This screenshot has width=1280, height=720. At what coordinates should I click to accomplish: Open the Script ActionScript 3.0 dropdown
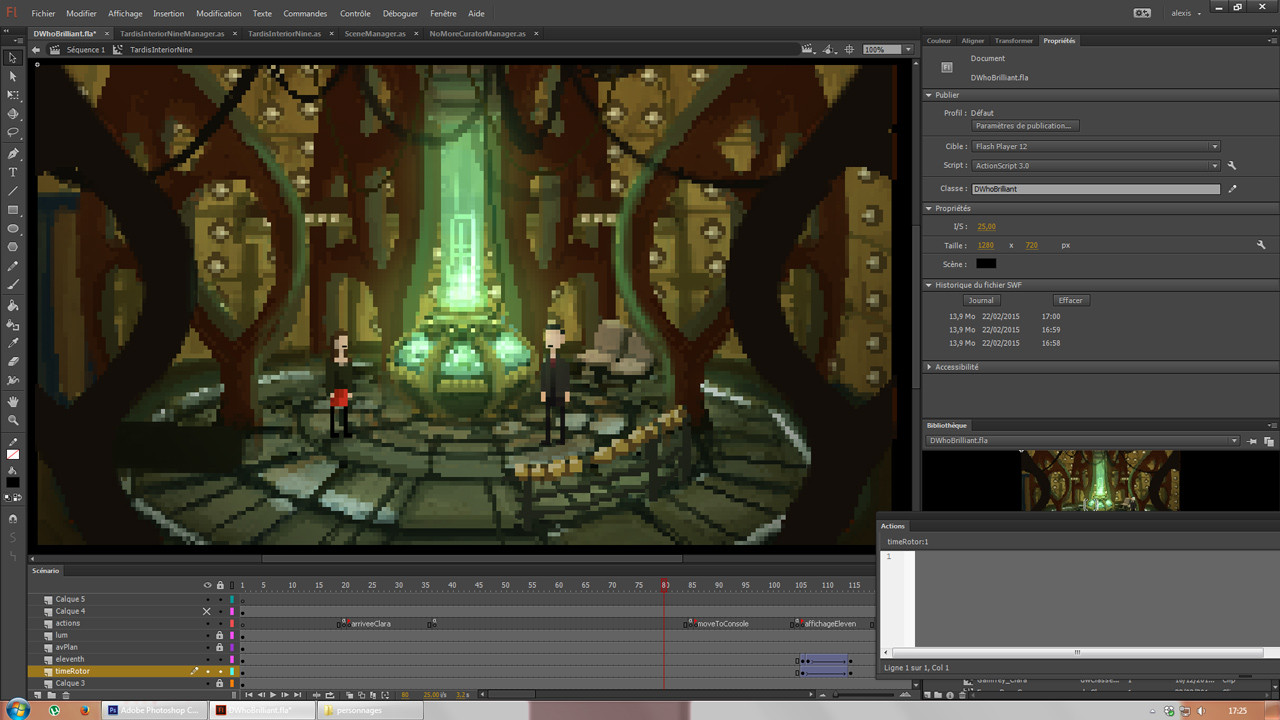(x=1096, y=166)
